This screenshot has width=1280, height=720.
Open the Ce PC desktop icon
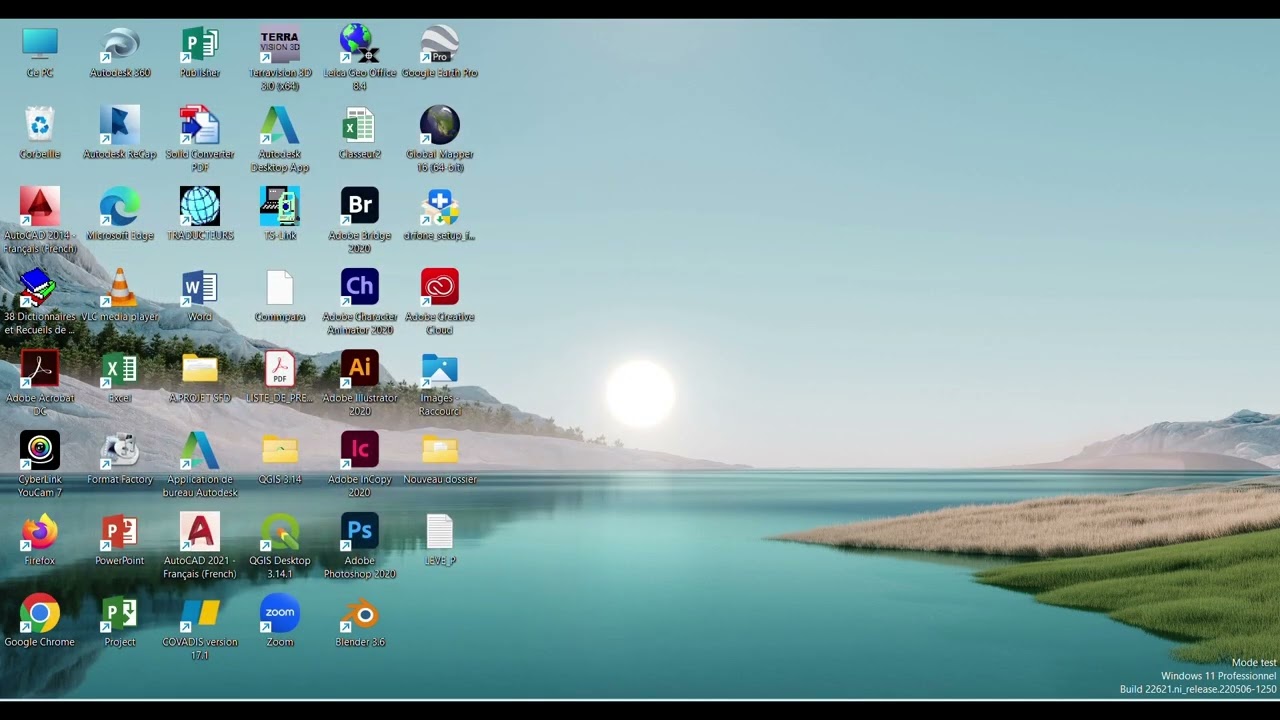(40, 44)
